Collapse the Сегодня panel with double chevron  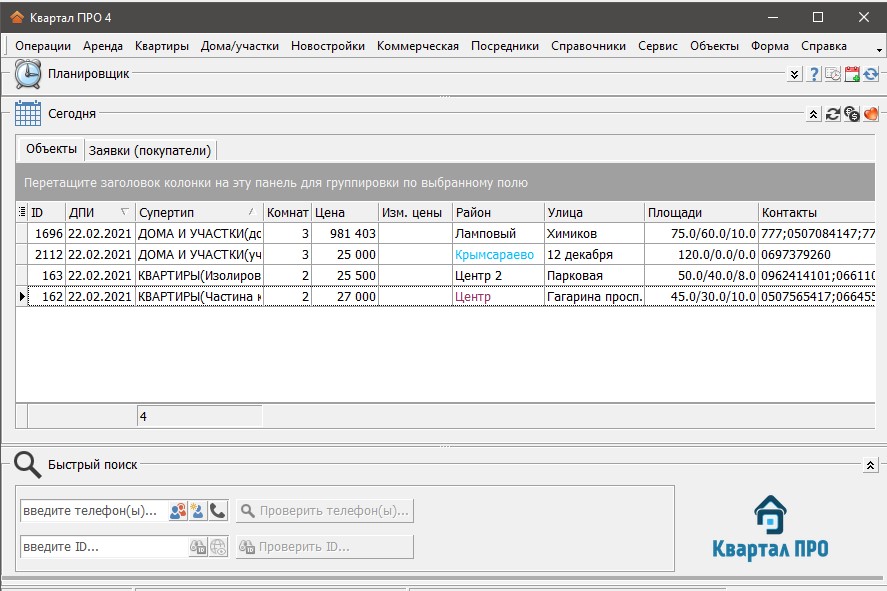tap(813, 114)
